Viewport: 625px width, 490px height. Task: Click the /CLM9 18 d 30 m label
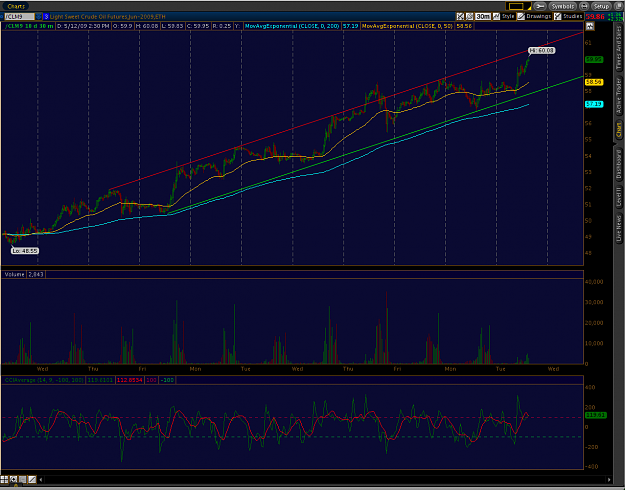29,26
